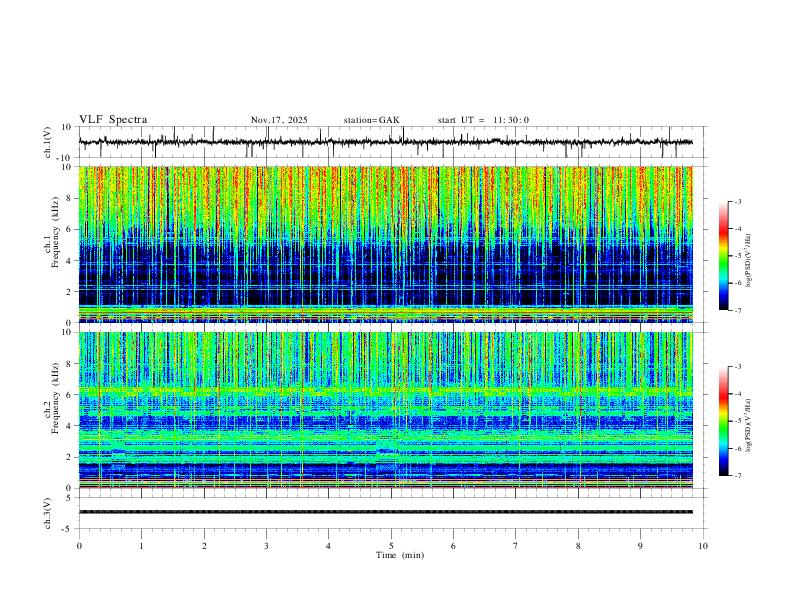Click the ch.1 "Frequency (kHz)" axis label
Image resolution: width=792 pixels, height=612 pixels.
(55, 233)
